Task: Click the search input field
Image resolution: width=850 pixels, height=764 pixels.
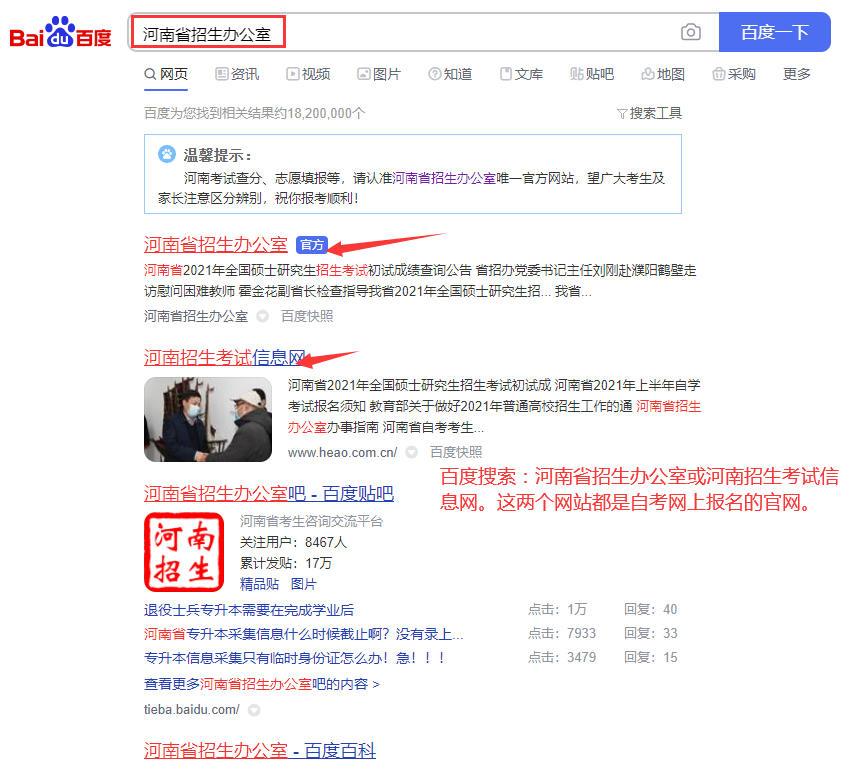Action: click(x=400, y=33)
